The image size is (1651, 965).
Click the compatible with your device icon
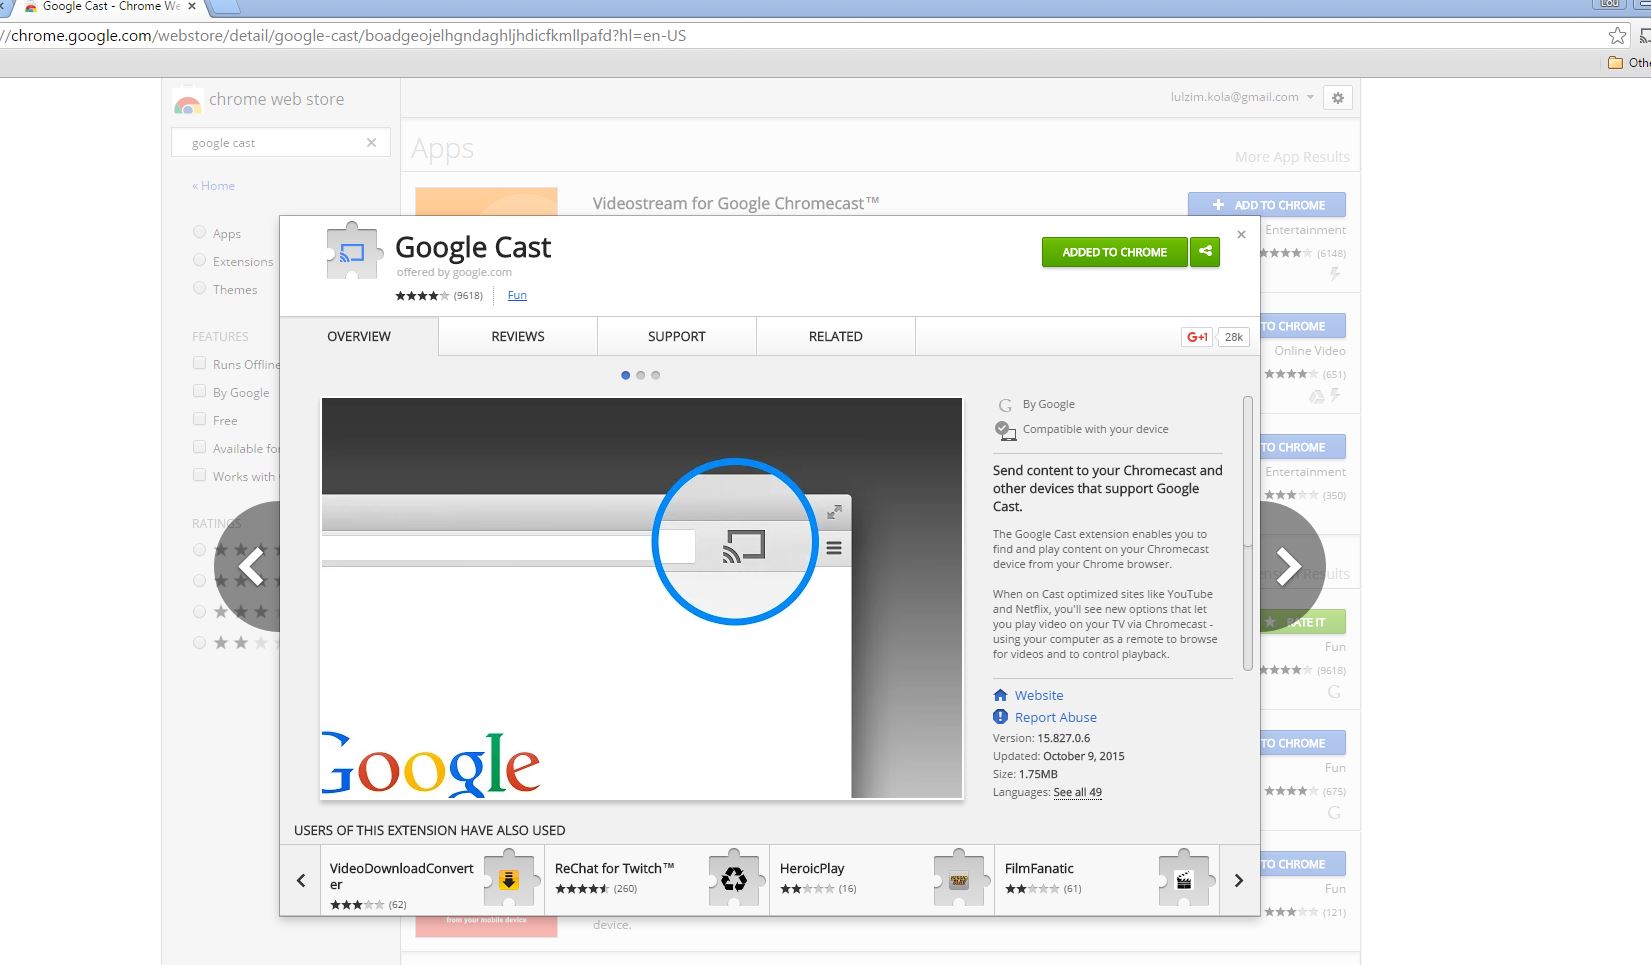[x=1005, y=430]
